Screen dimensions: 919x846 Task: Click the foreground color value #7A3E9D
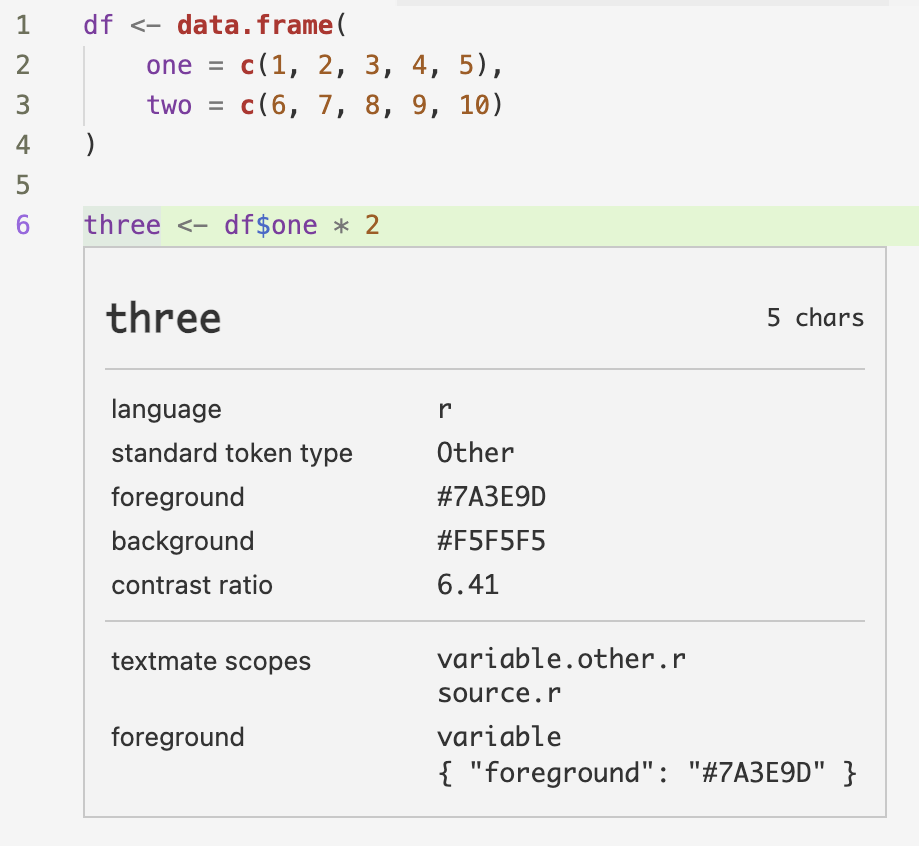pos(488,497)
